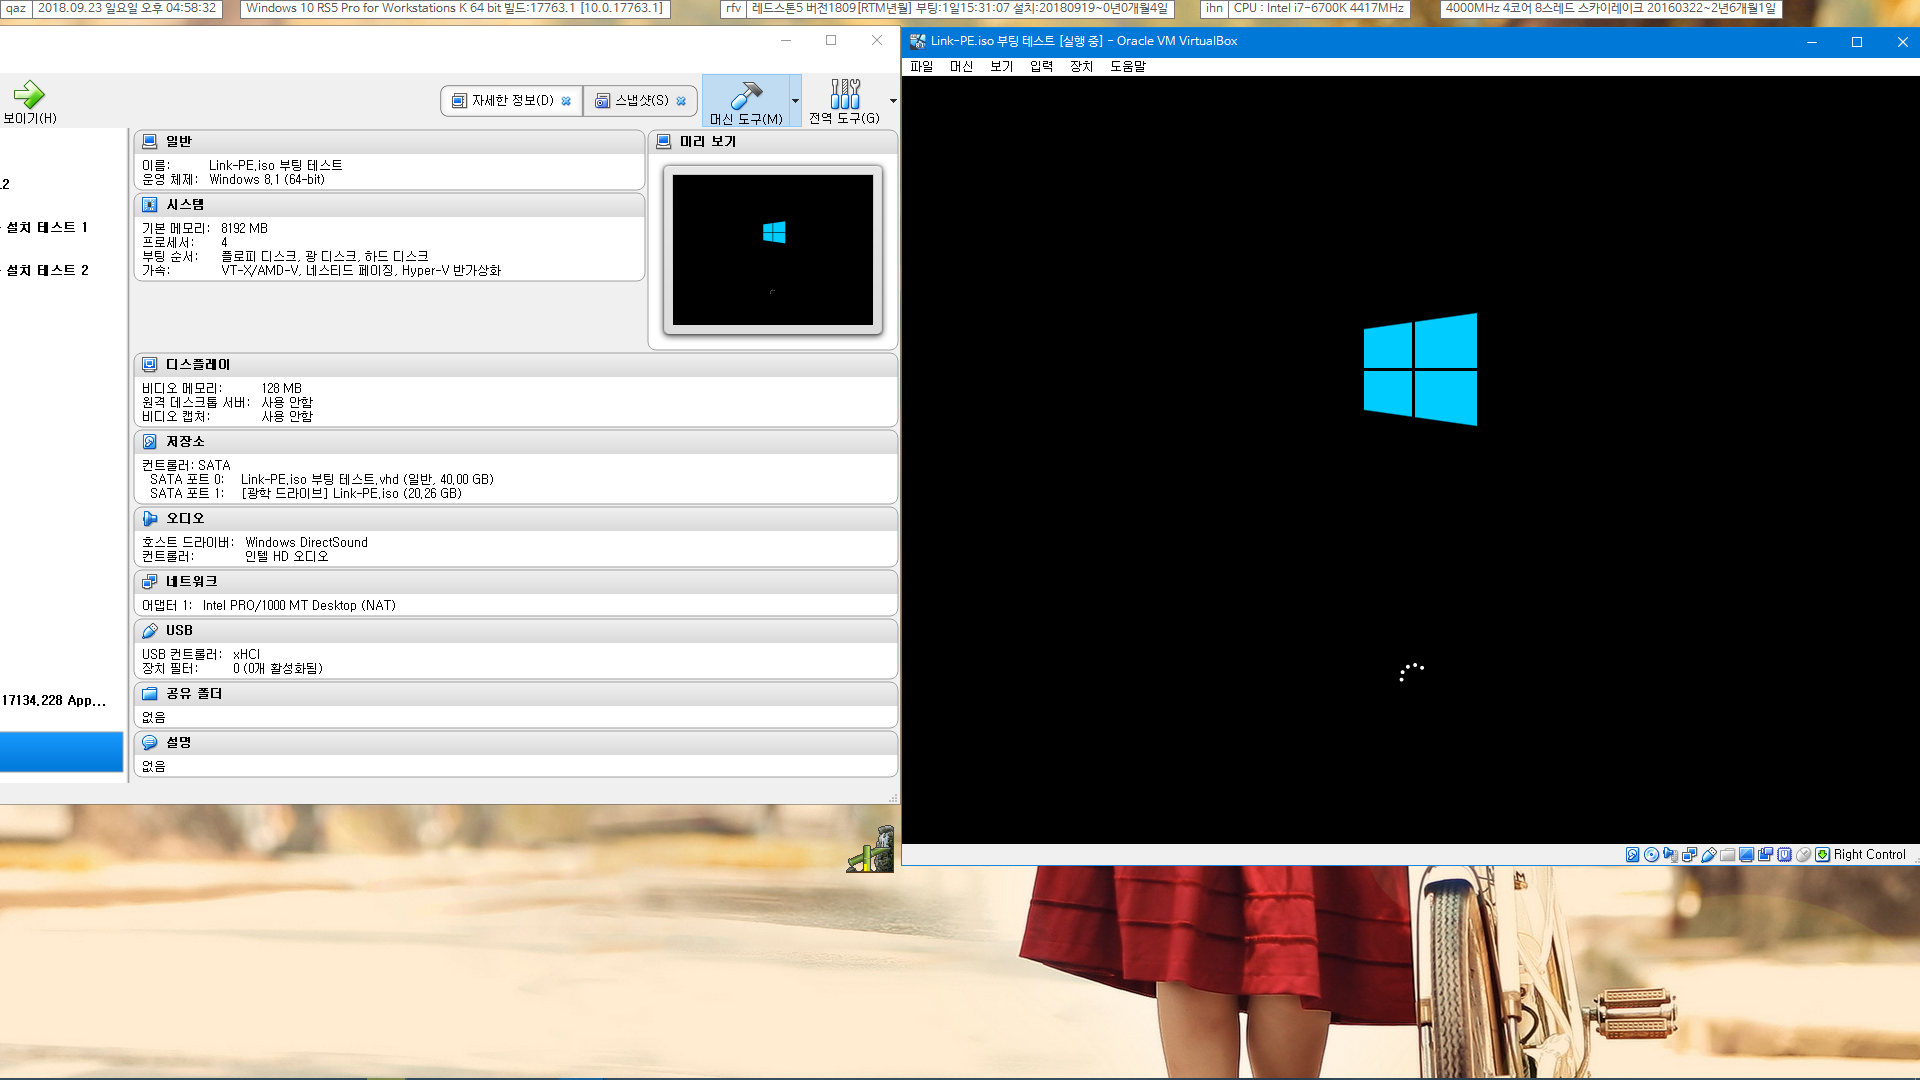Click the System (시스템) section icon
Image resolution: width=1920 pixels, height=1080 pixels.
[150, 204]
